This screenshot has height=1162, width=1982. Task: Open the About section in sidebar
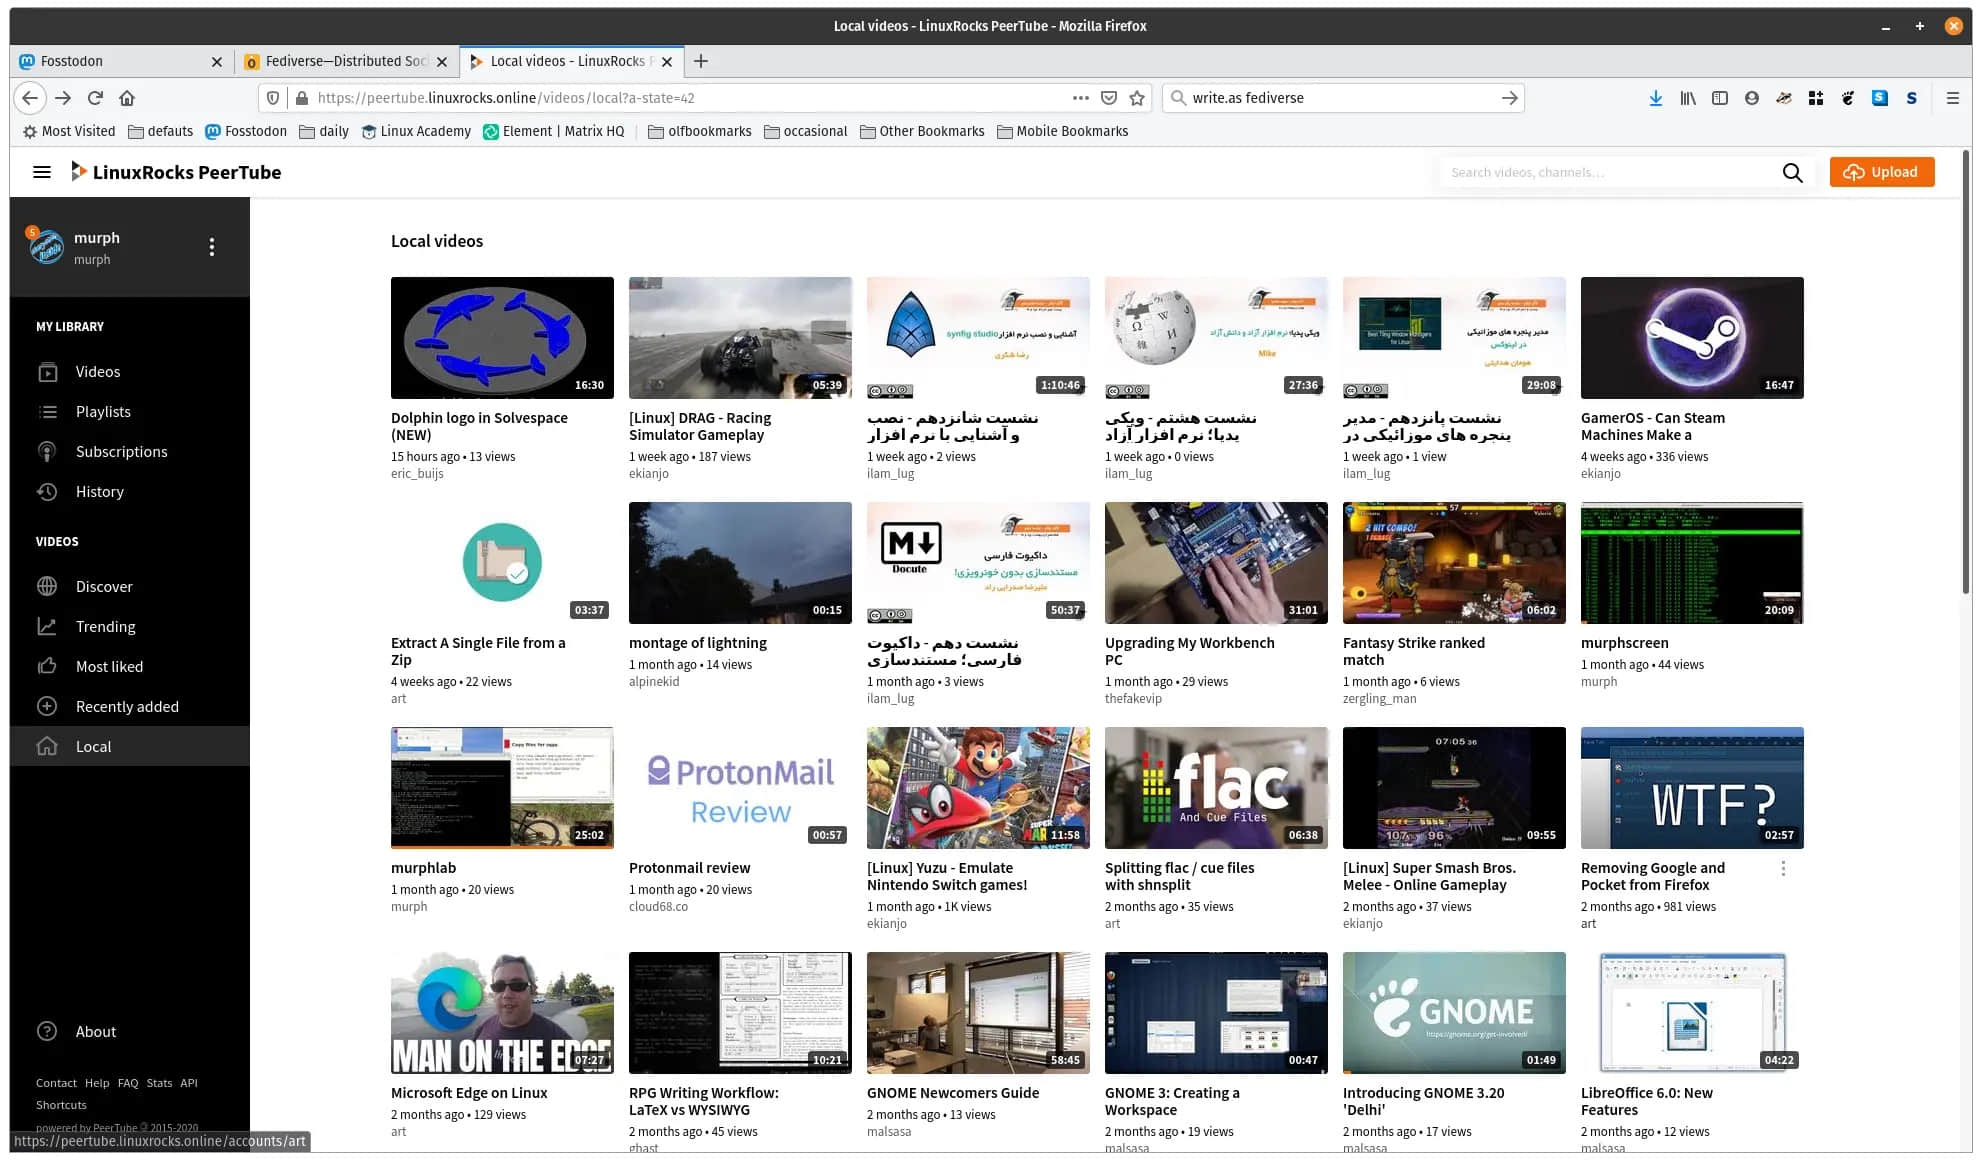[95, 1031]
